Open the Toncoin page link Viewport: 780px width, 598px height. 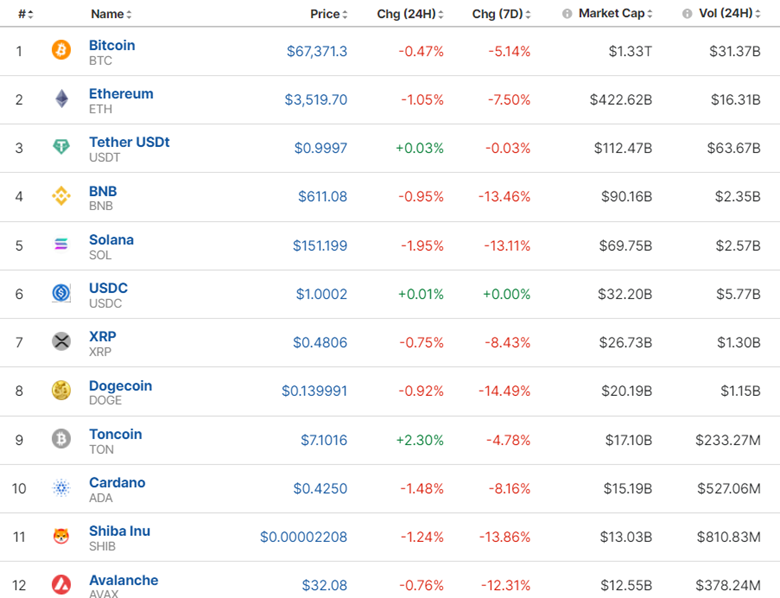point(115,434)
